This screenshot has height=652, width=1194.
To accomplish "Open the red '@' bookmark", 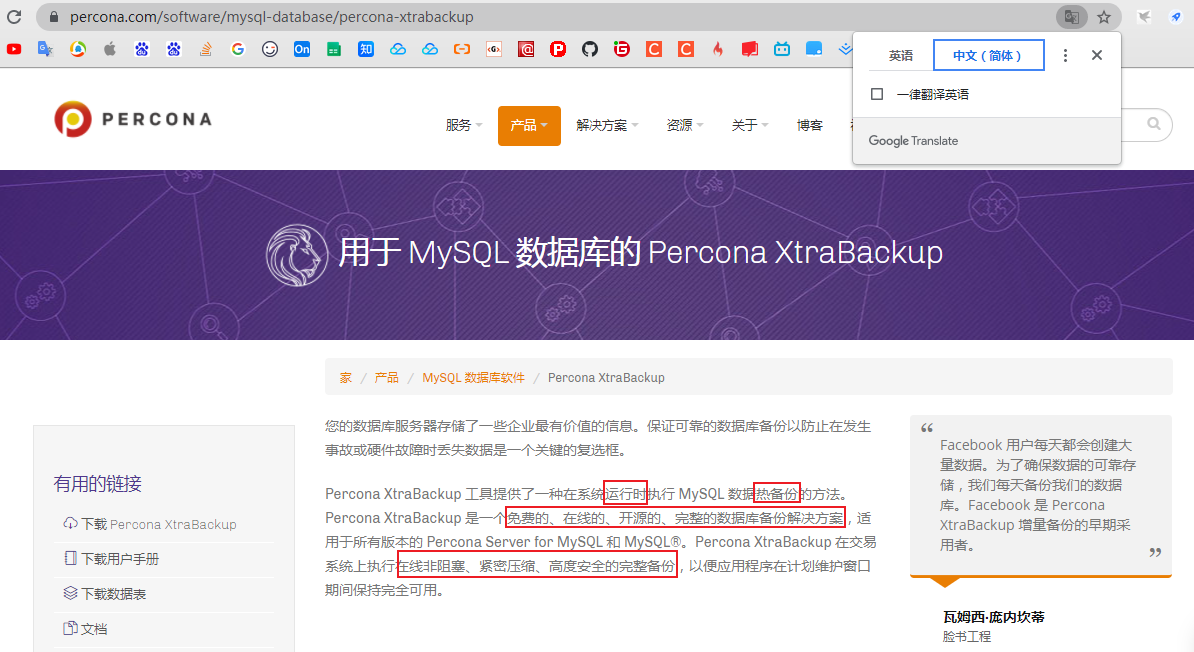I will 525,50.
